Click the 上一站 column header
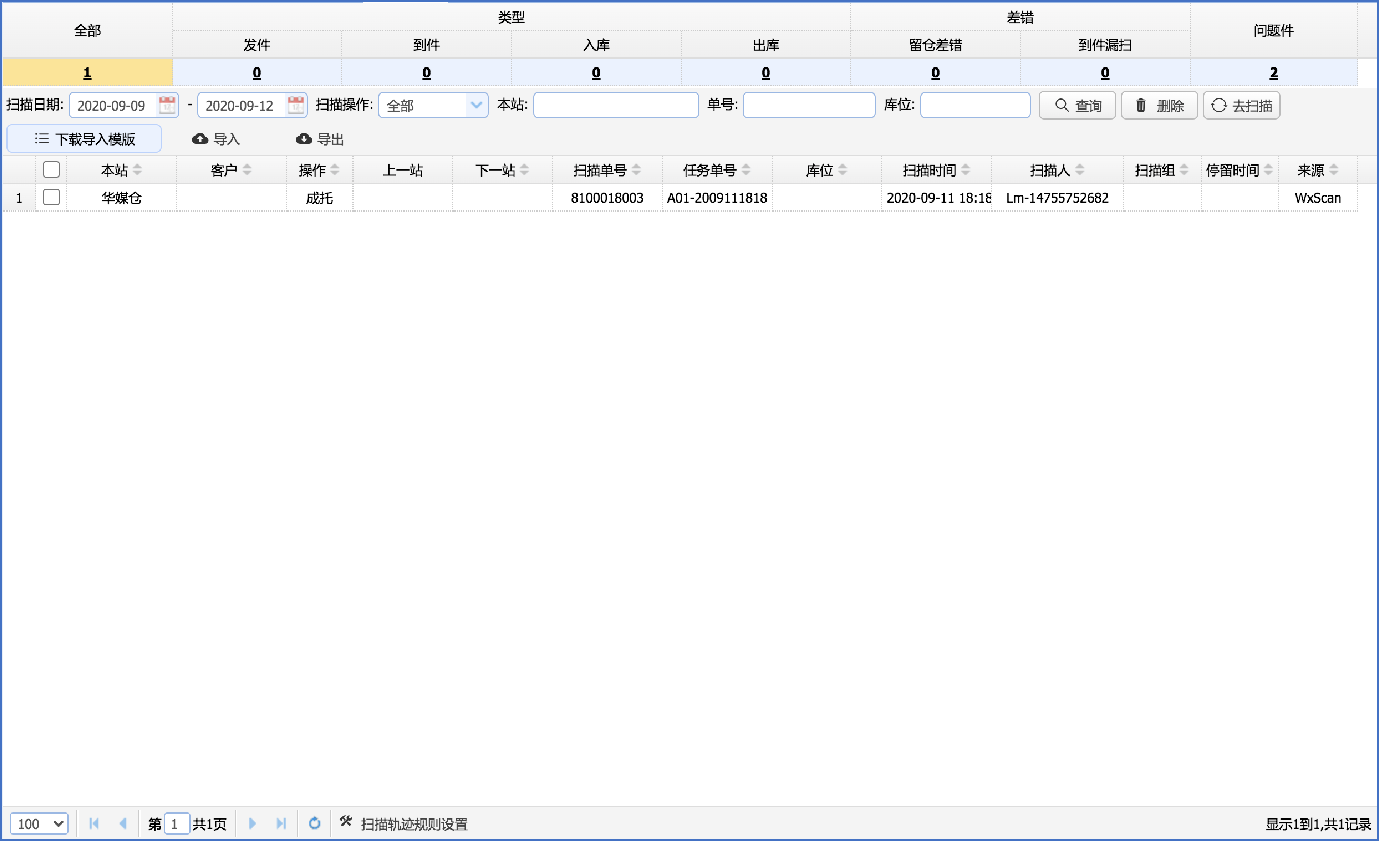This screenshot has width=1379, height=841. click(403, 170)
